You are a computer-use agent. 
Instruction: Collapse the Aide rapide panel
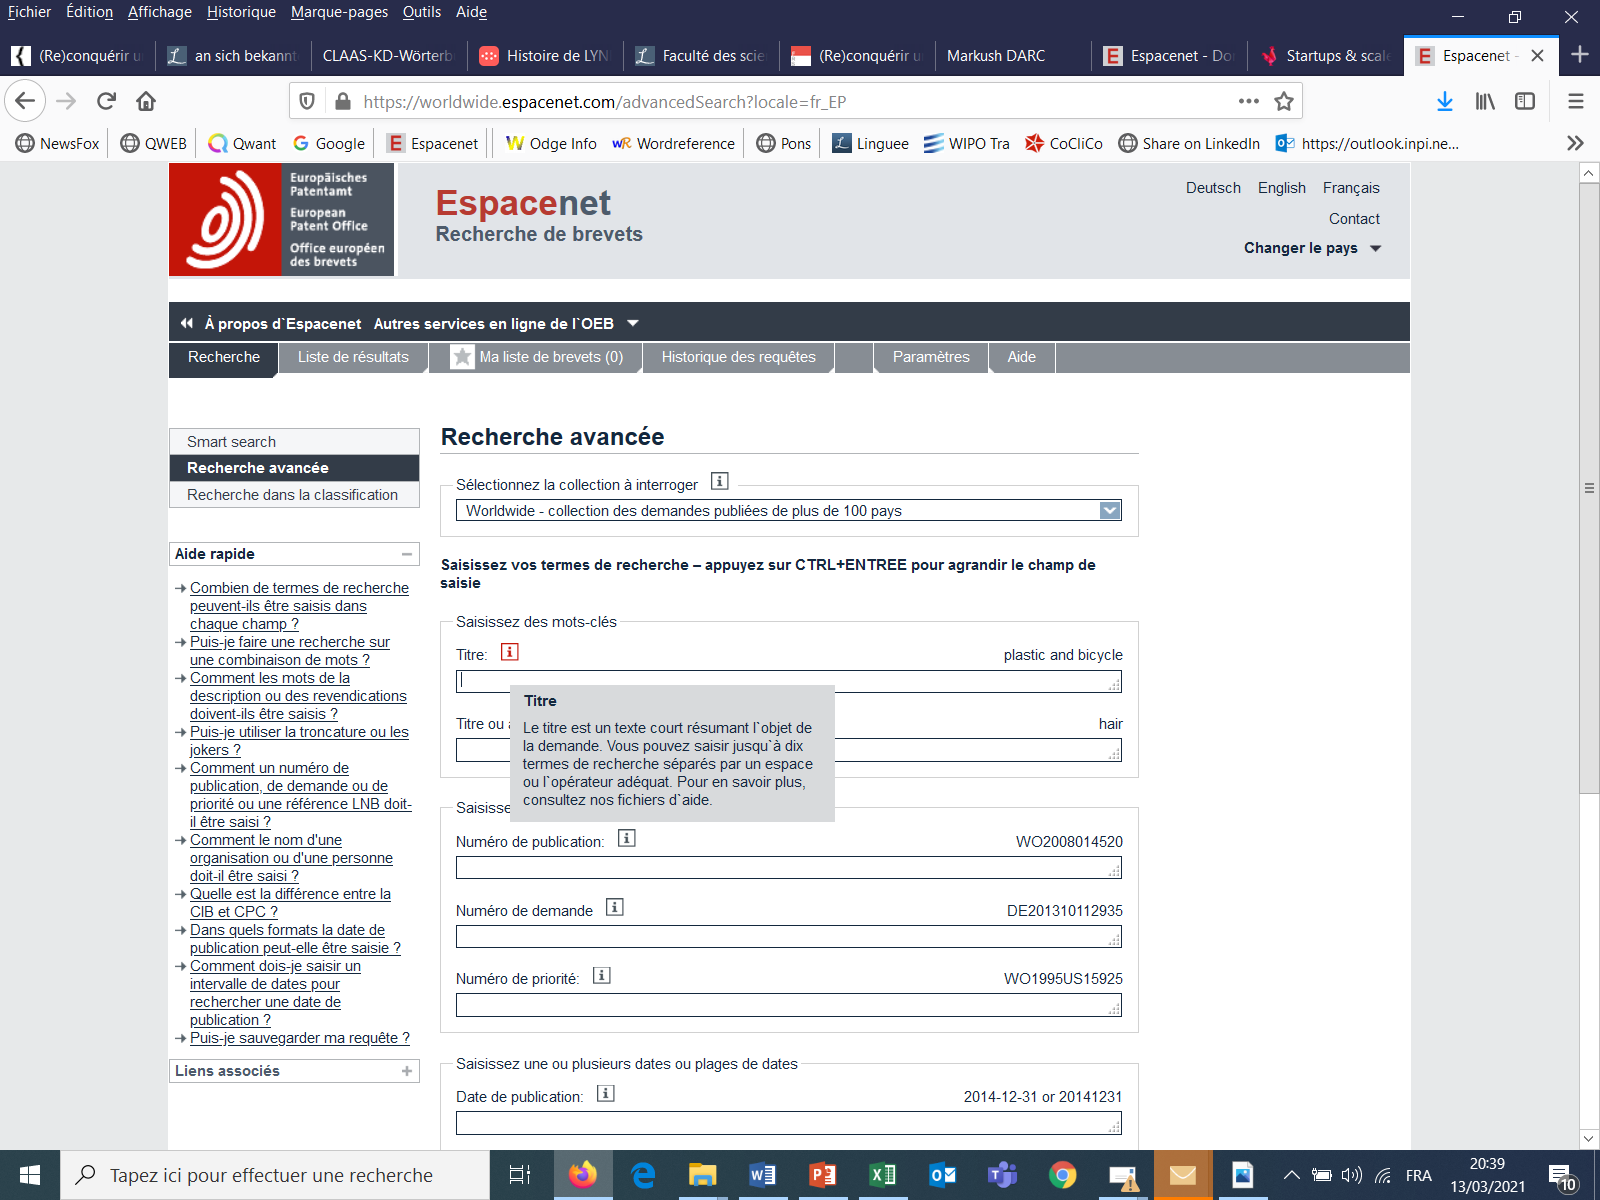pos(407,554)
